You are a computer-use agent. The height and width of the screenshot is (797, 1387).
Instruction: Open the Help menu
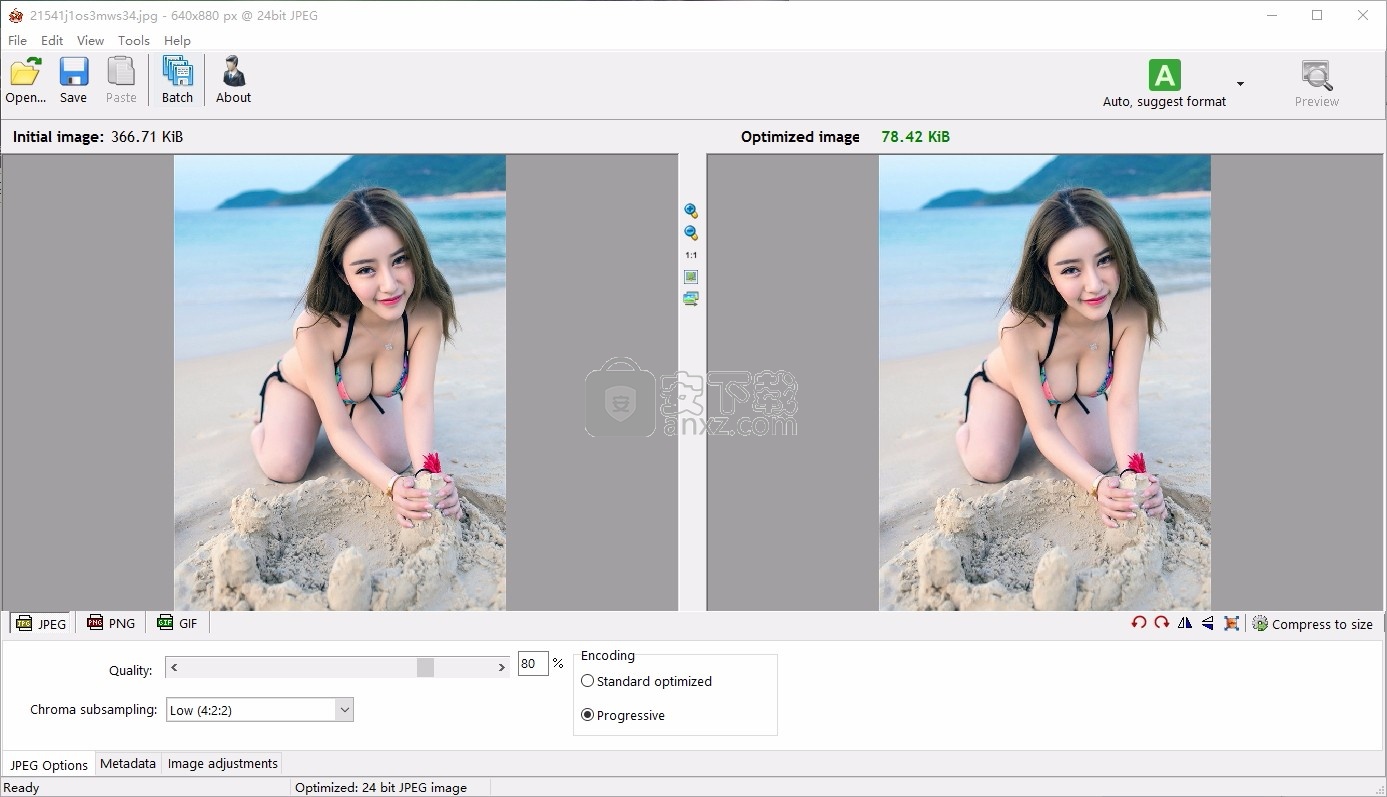click(x=177, y=41)
